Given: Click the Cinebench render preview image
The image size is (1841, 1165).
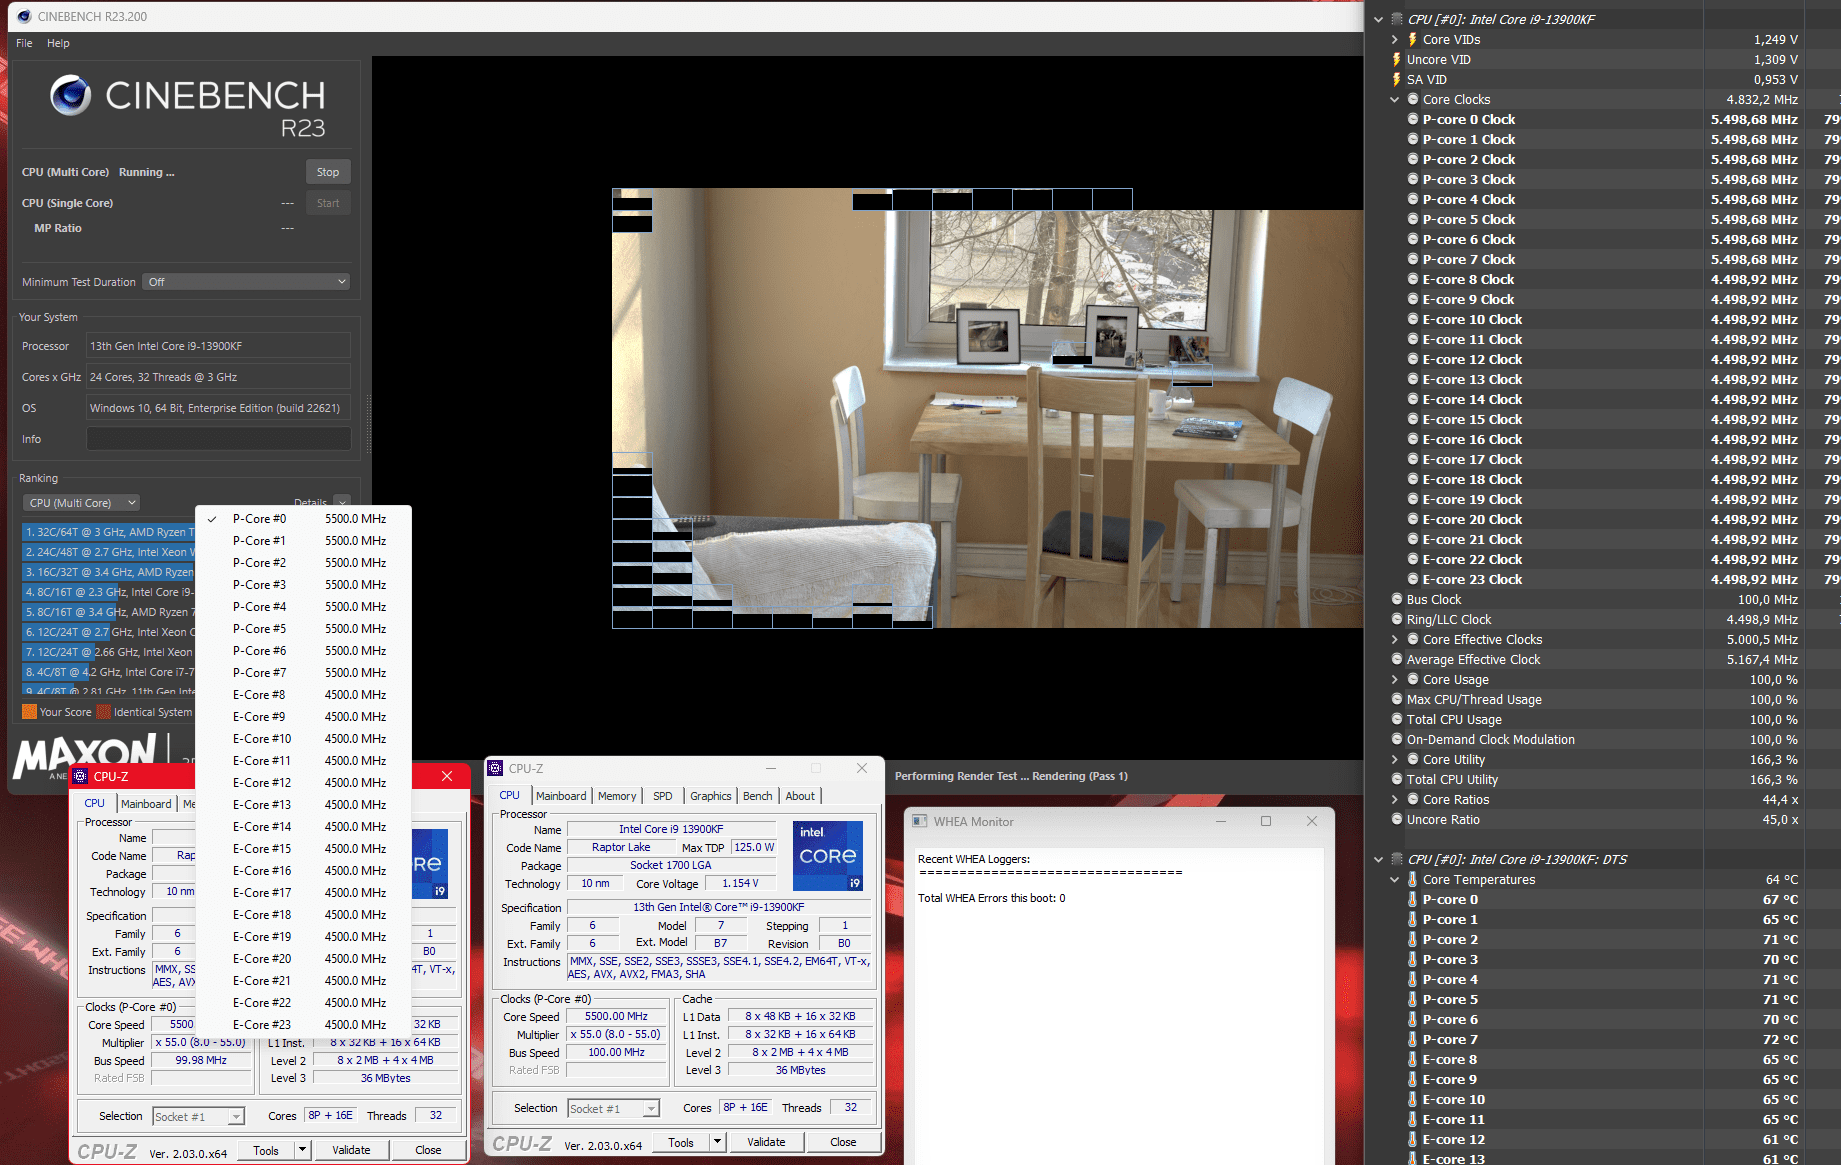Looking at the screenshot, I should [987, 408].
